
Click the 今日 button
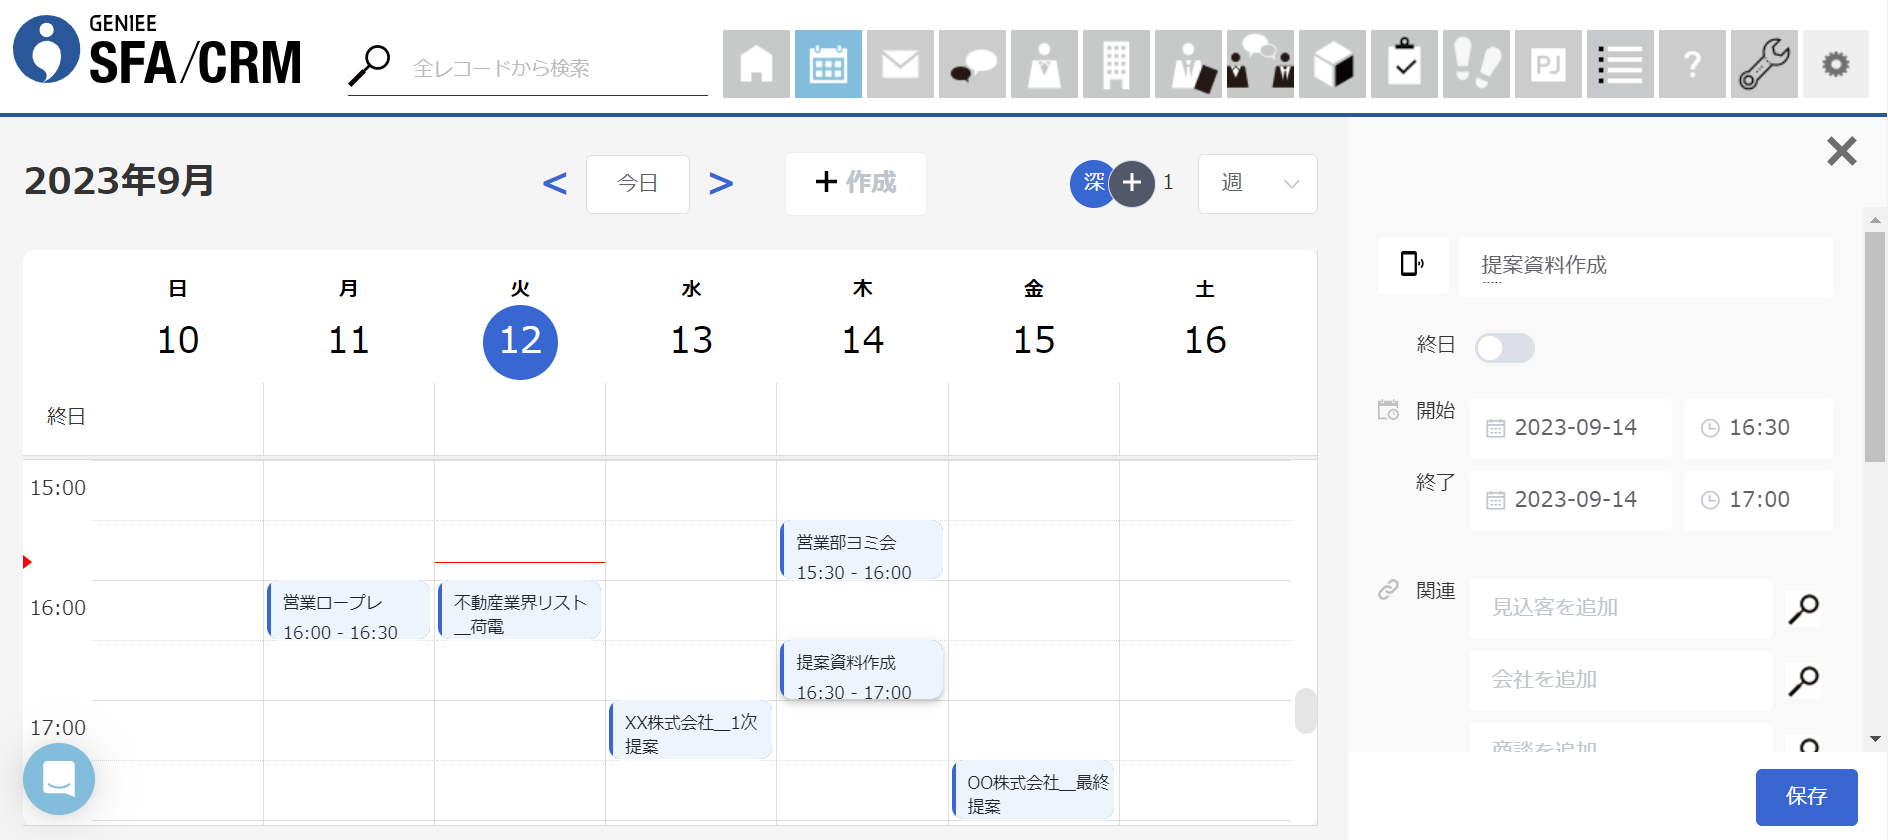(638, 184)
